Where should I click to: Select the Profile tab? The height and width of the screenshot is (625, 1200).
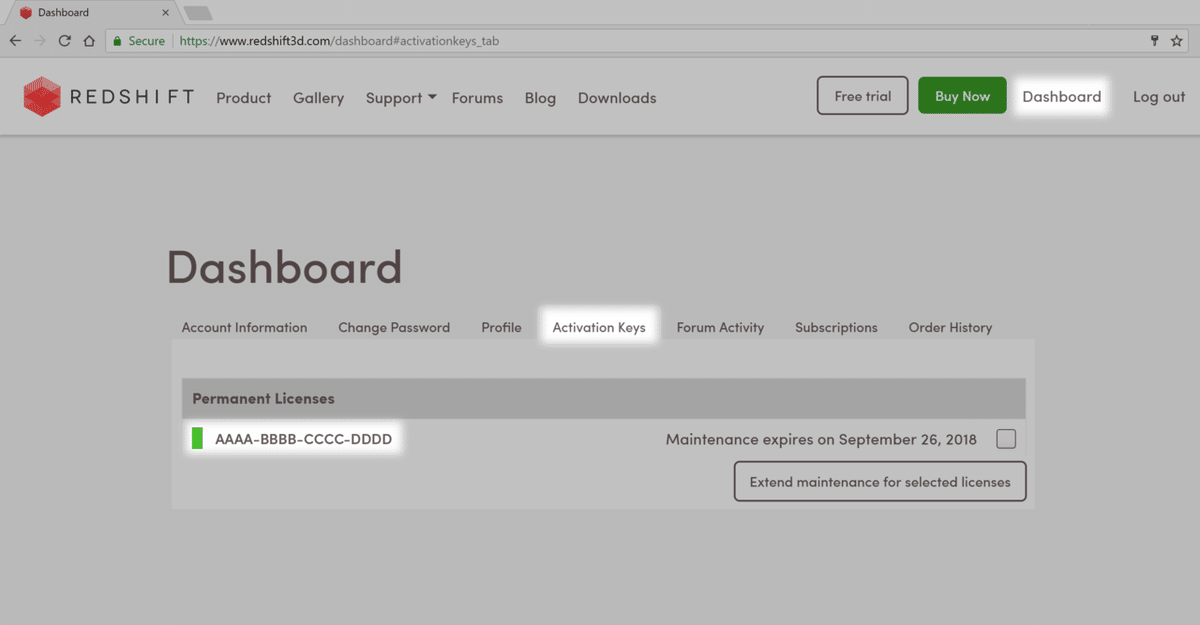[x=501, y=327]
